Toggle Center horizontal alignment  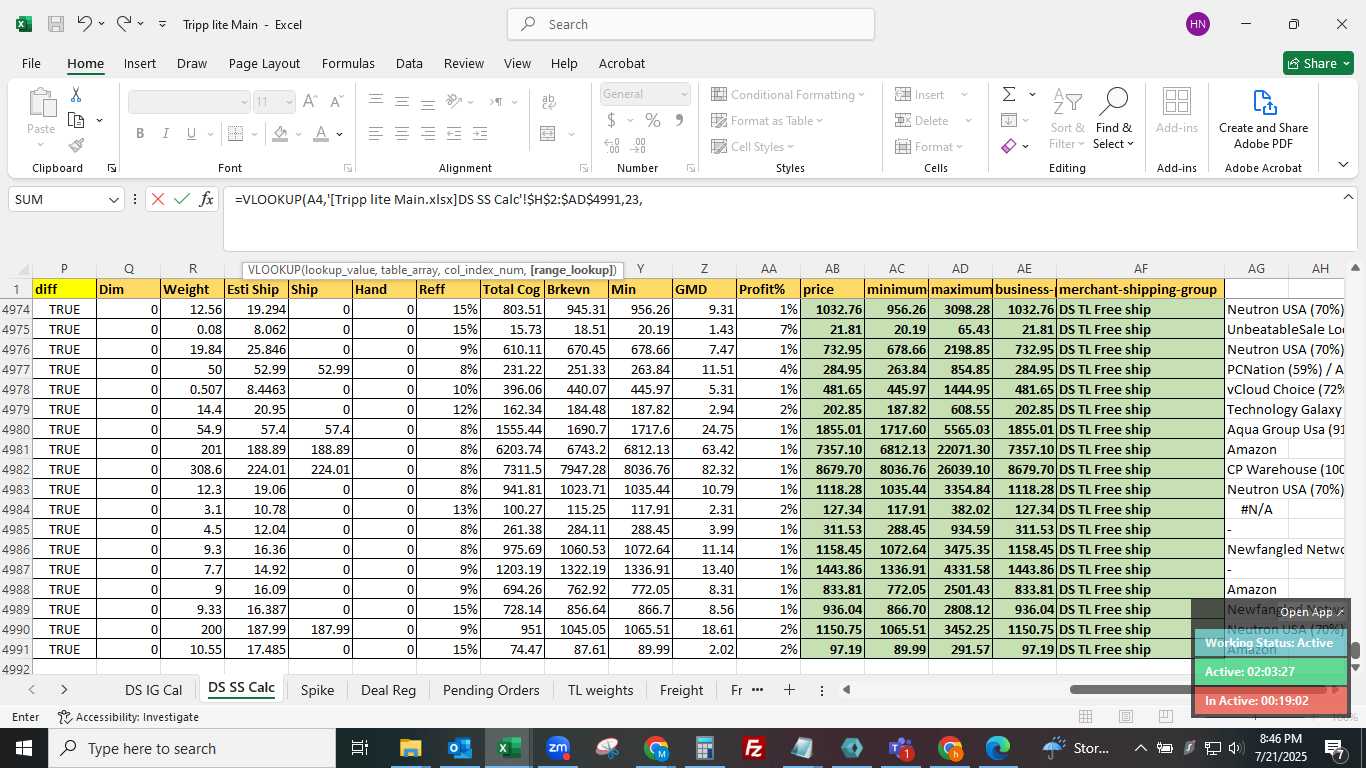pyautogui.click(x=401, y=133)
